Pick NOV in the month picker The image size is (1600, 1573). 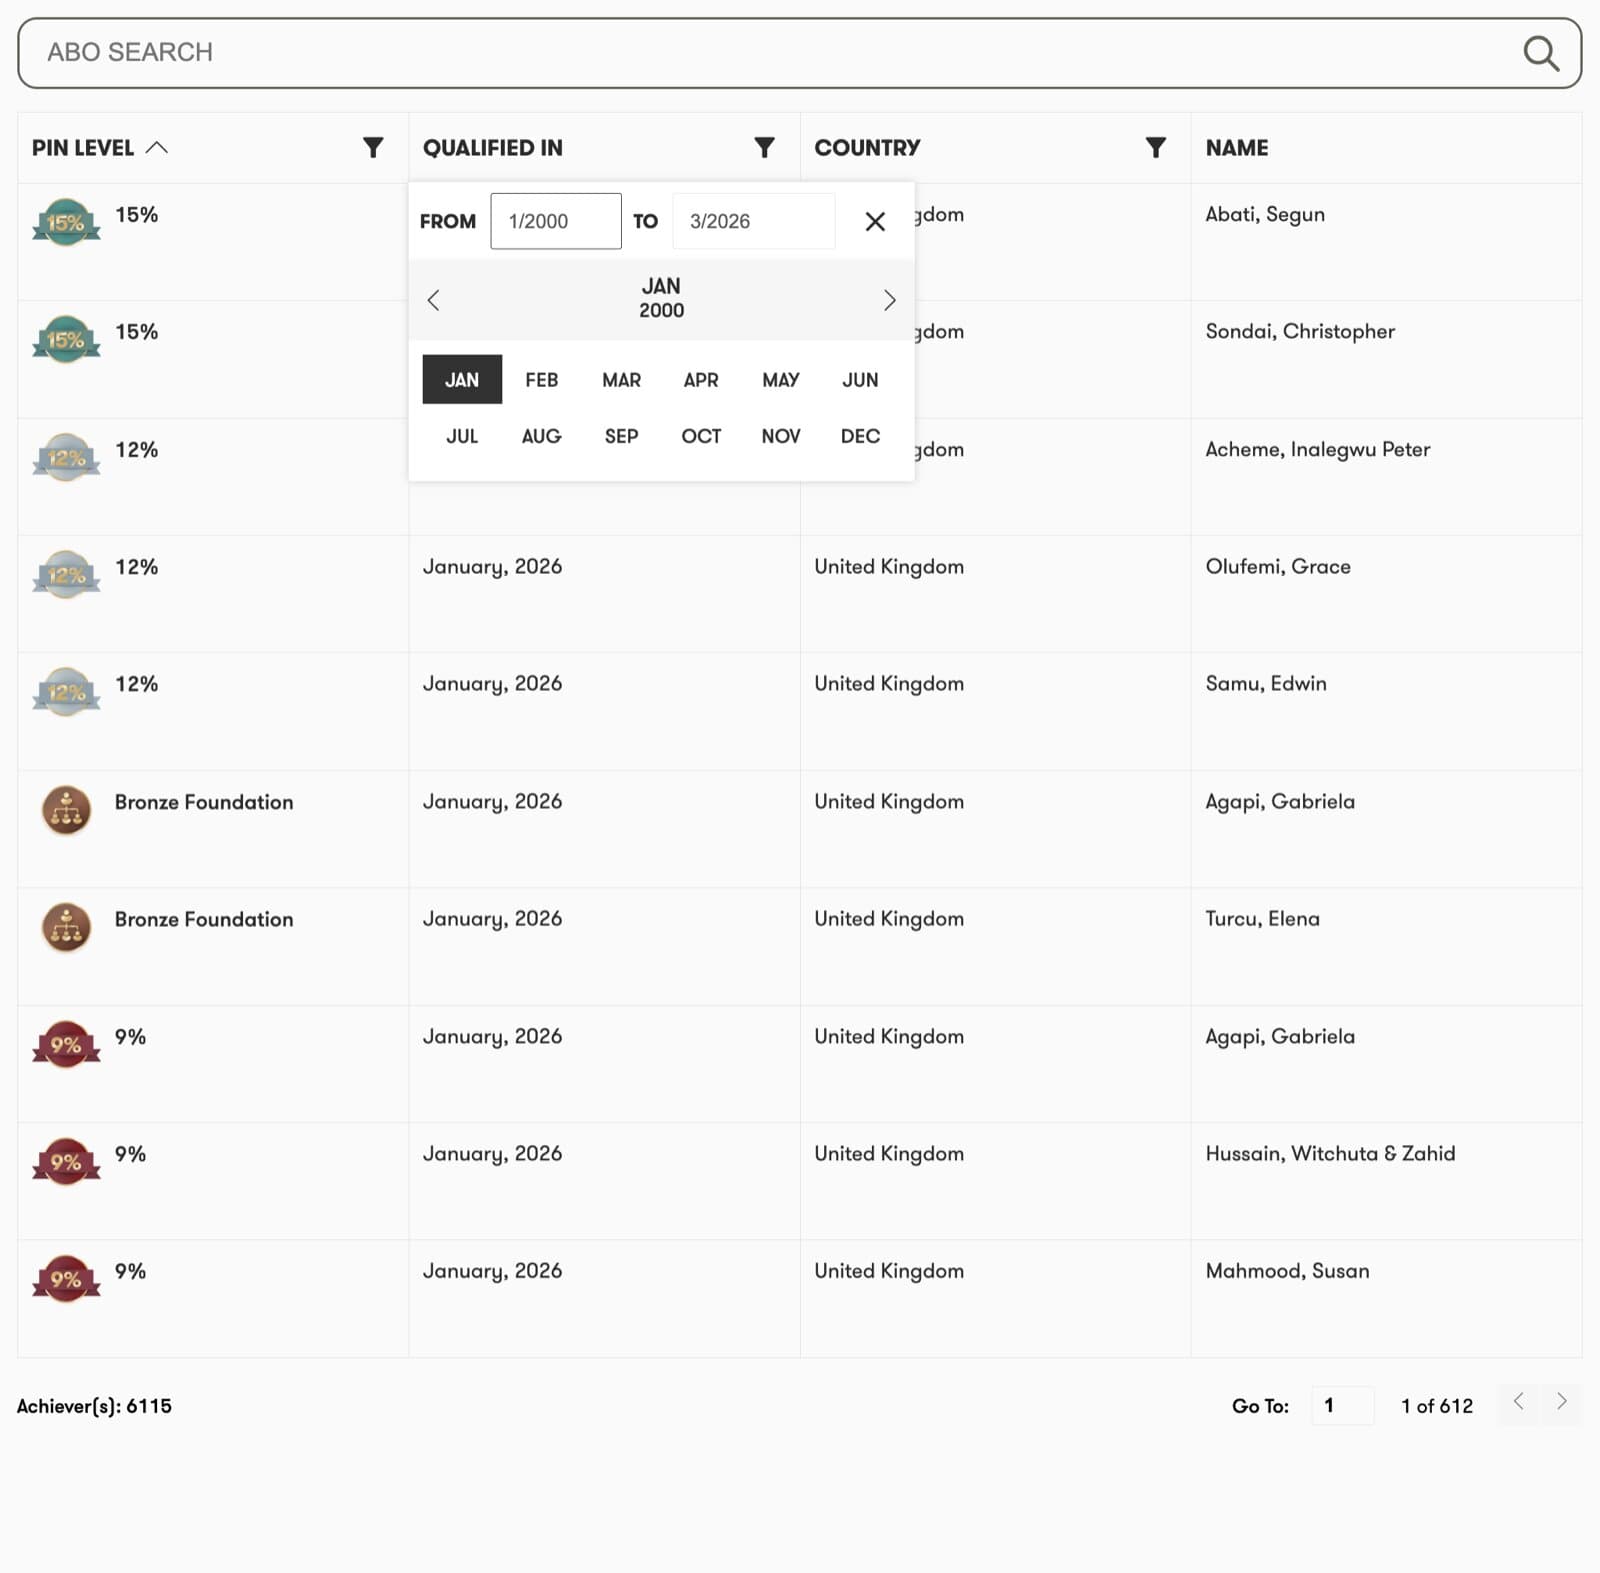tap(781, 436)
